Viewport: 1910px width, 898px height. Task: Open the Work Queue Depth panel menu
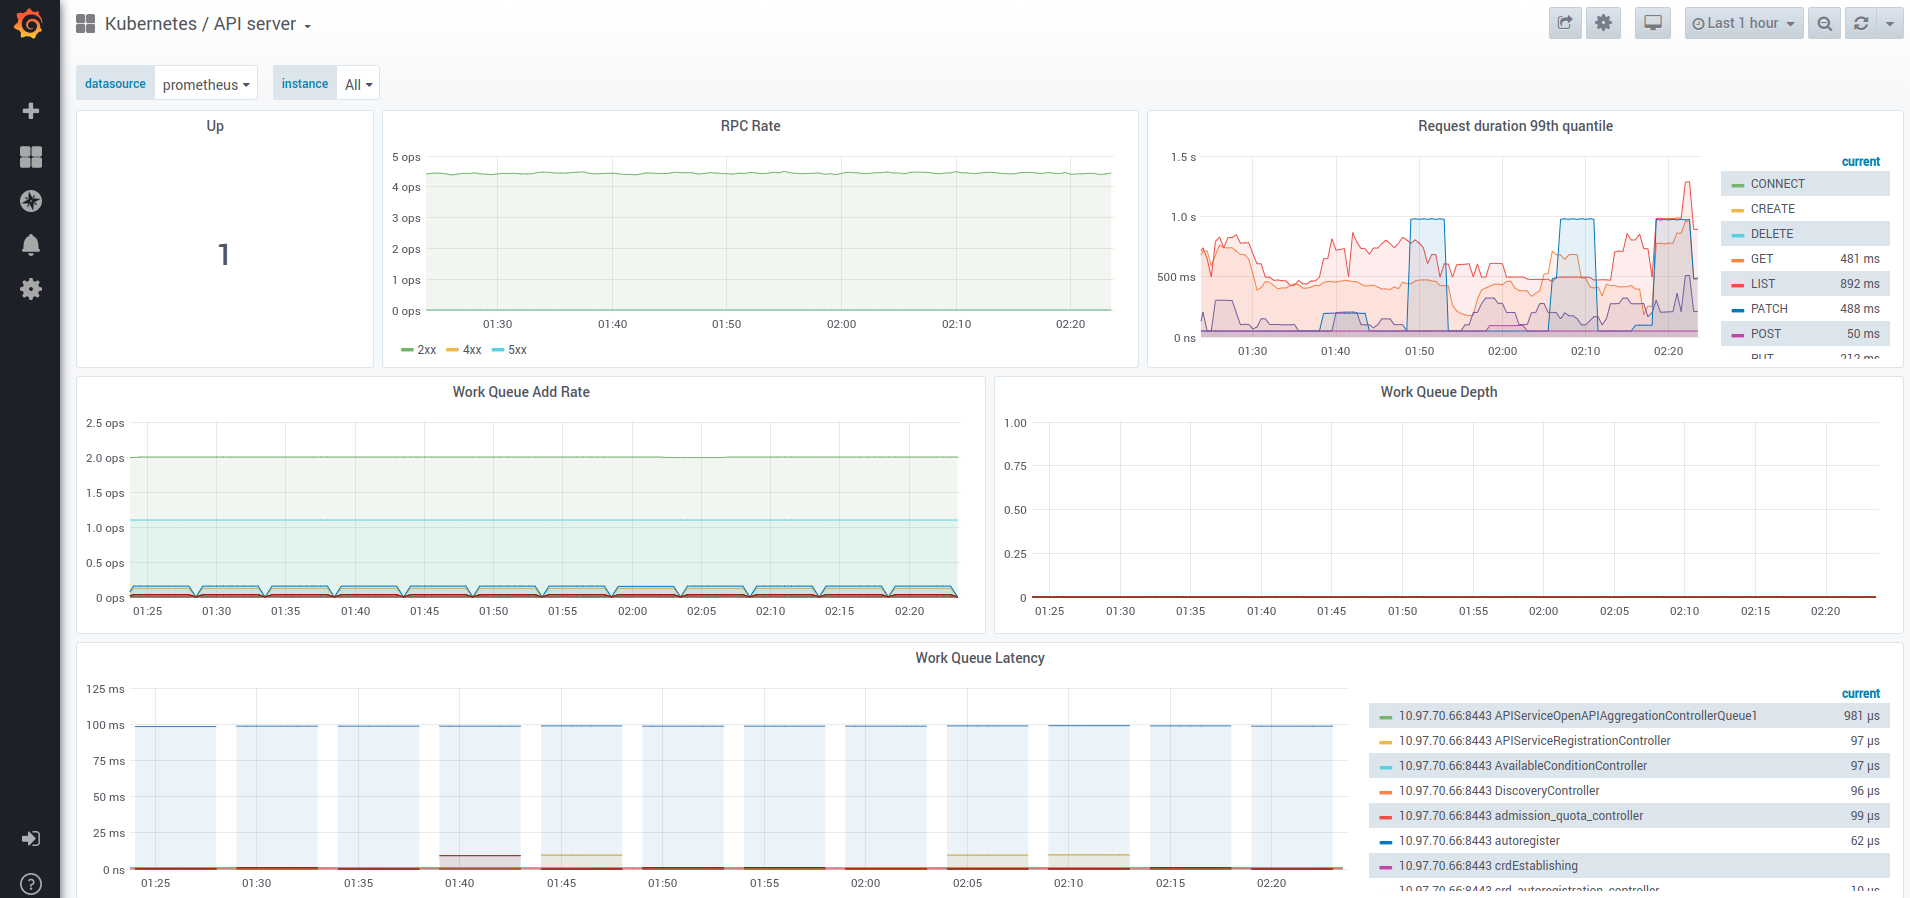coord(1439,392)
